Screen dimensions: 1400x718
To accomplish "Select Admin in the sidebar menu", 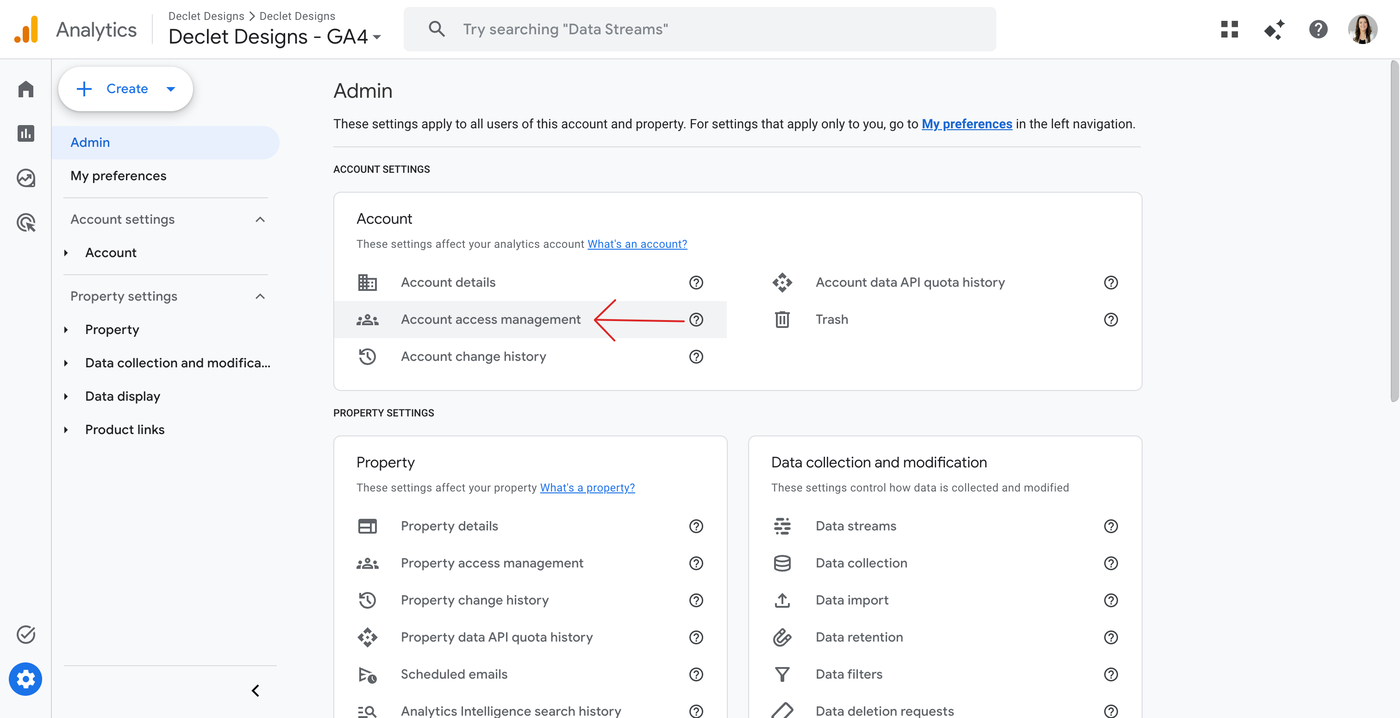I will [90, 143].
